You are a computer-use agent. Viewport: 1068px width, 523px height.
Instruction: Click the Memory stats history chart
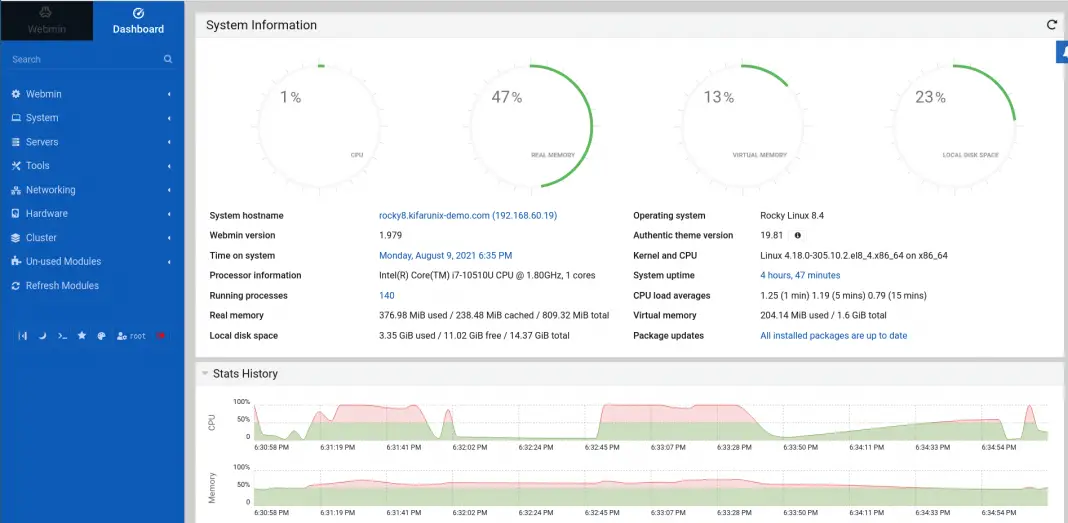point(650,486)
